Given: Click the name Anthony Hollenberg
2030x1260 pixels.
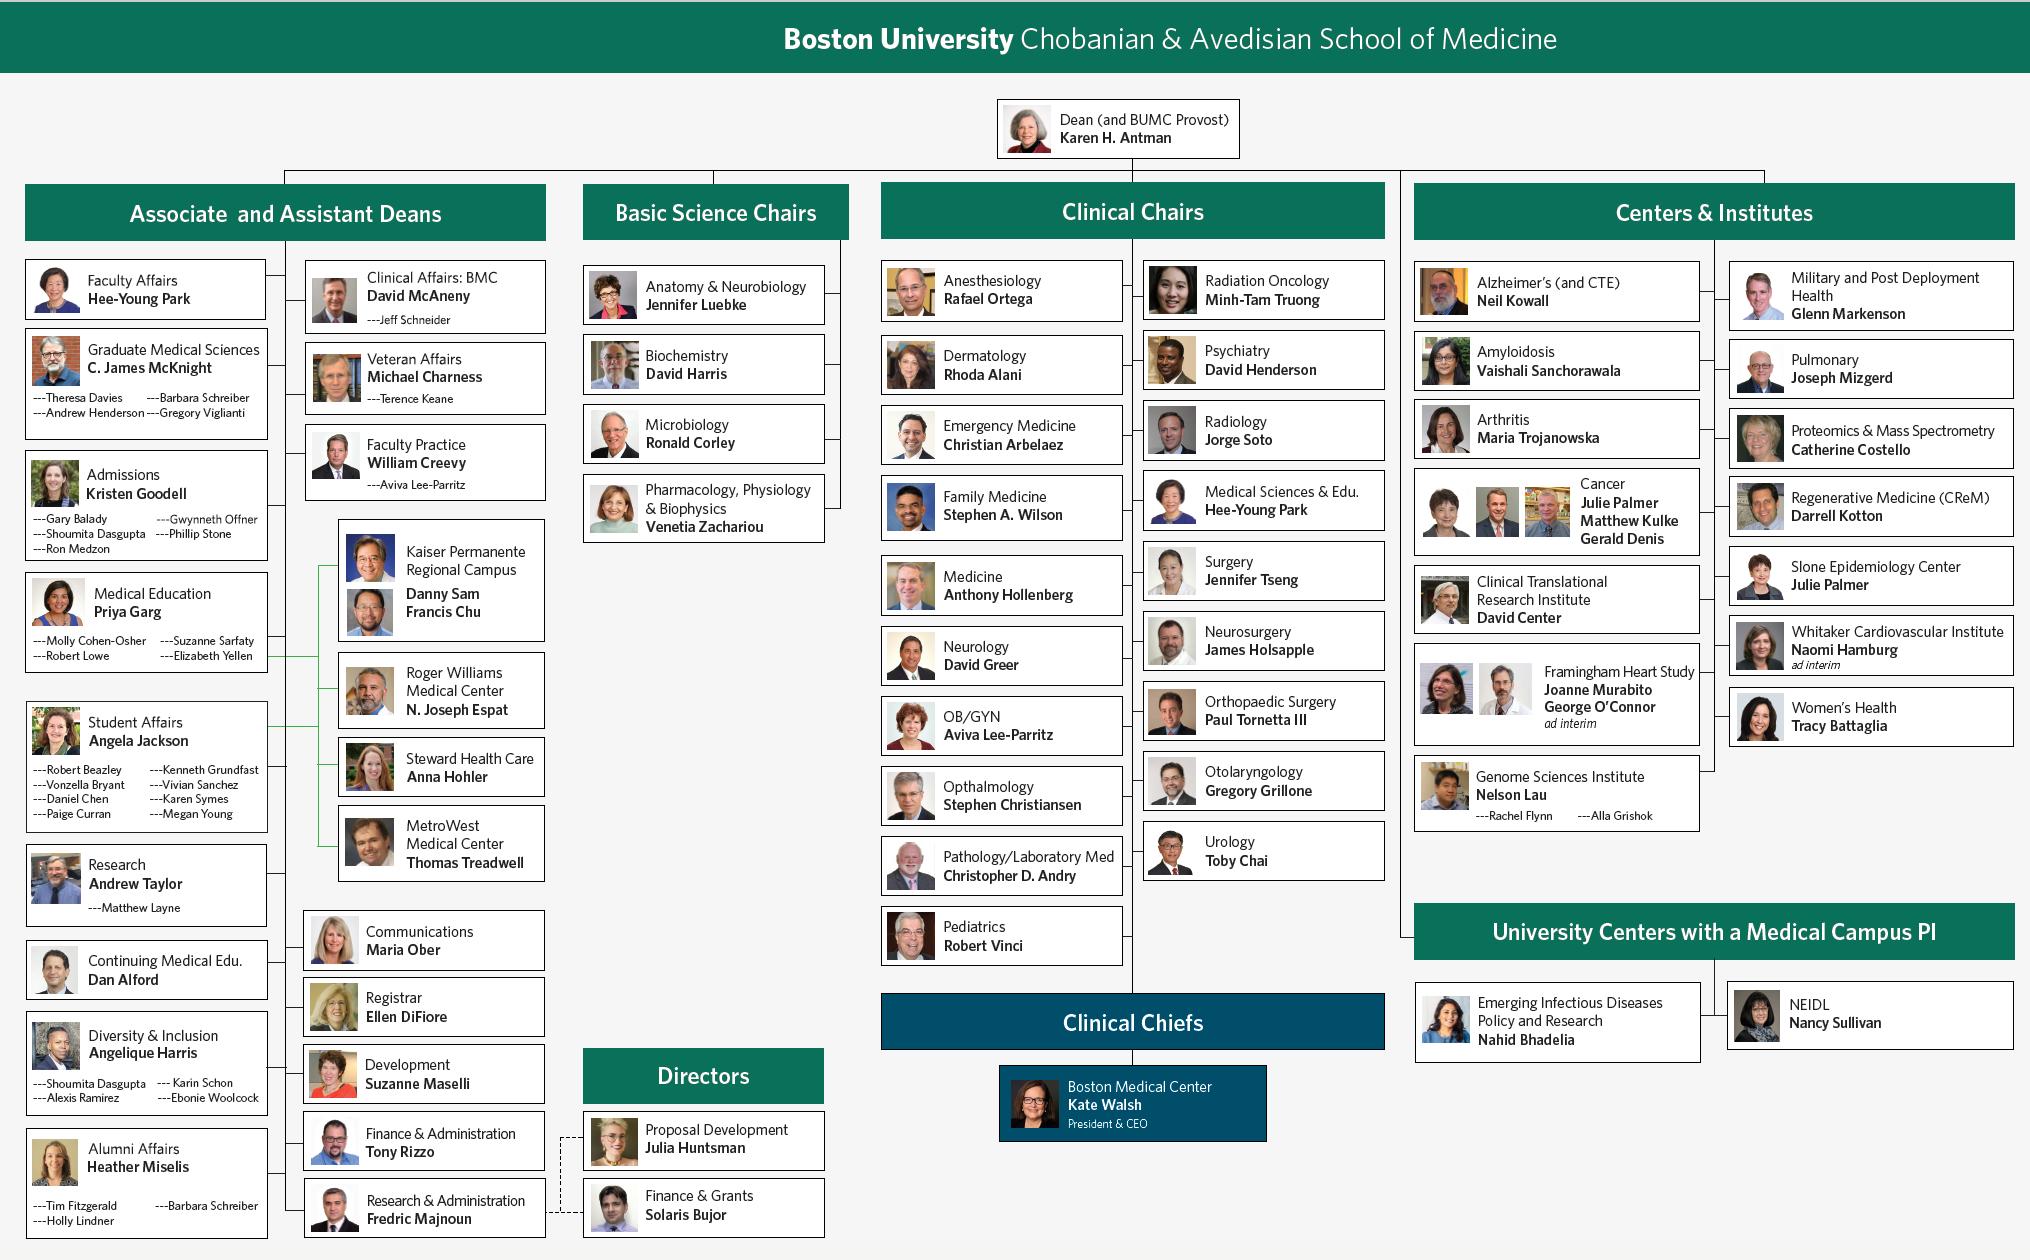Looking at the screenshot, I should tap(1008, 595).
